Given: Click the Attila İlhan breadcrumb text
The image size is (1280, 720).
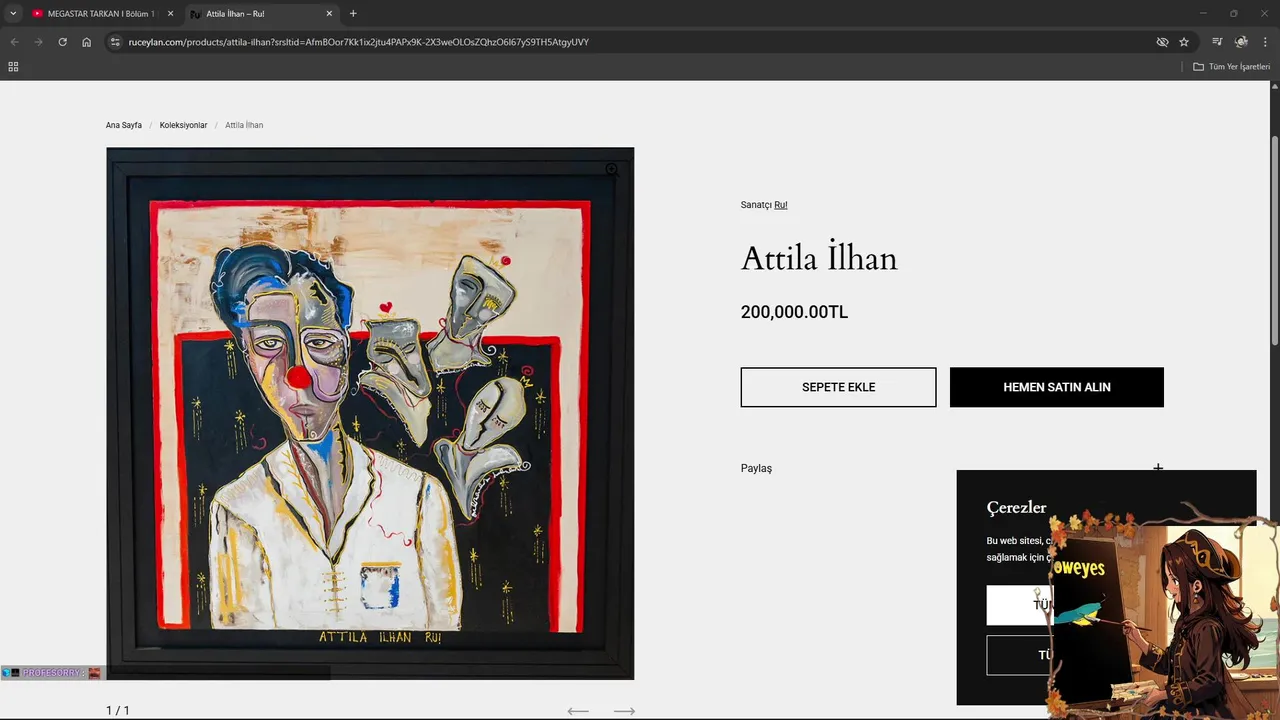Looking at the screenshot, I should pos(244,125).
